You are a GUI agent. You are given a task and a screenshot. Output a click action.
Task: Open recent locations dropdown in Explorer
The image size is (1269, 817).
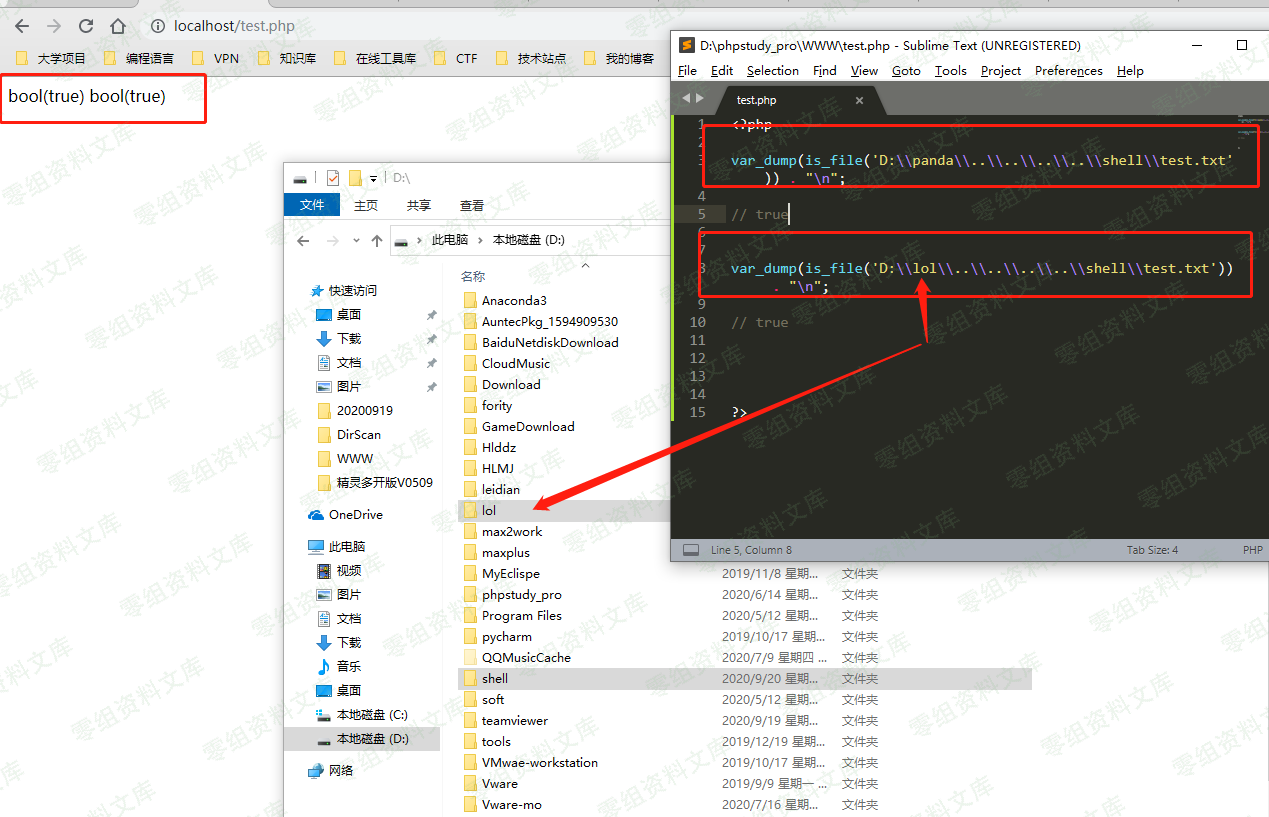point(356,241)
